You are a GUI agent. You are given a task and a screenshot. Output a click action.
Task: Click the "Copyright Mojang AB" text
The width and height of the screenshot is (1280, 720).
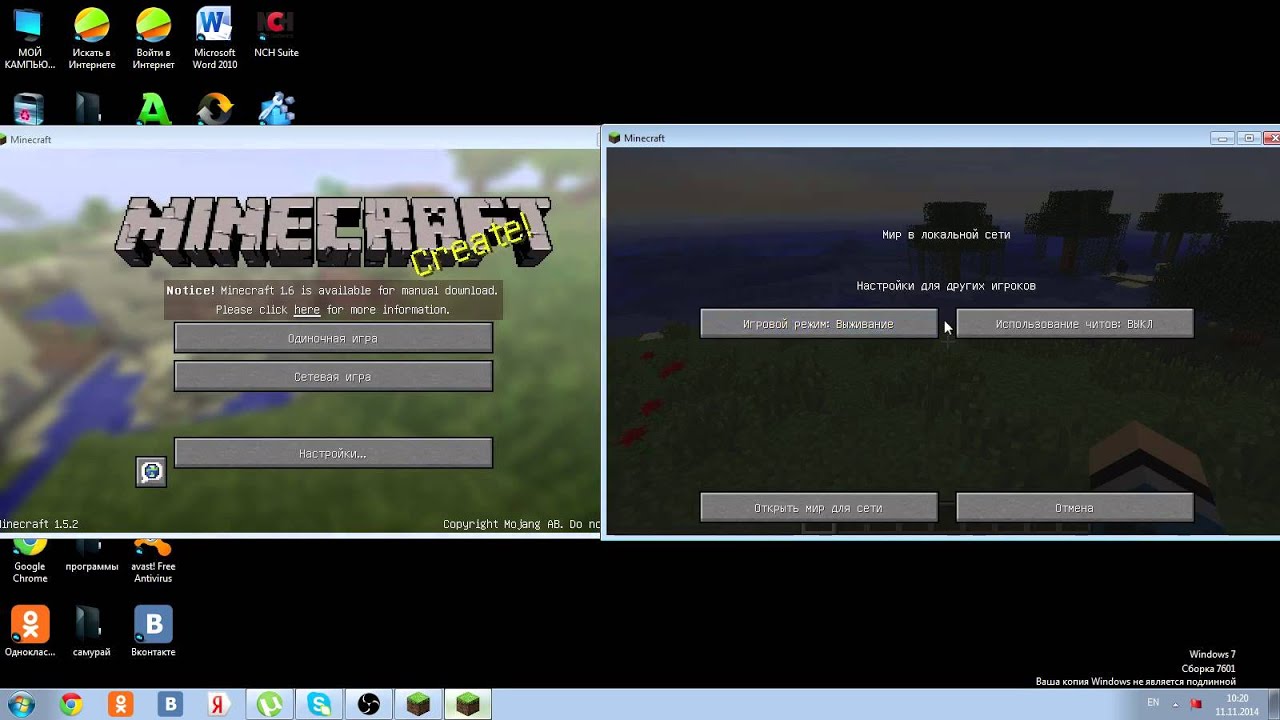pyautogui.click(x=503, y=524)
